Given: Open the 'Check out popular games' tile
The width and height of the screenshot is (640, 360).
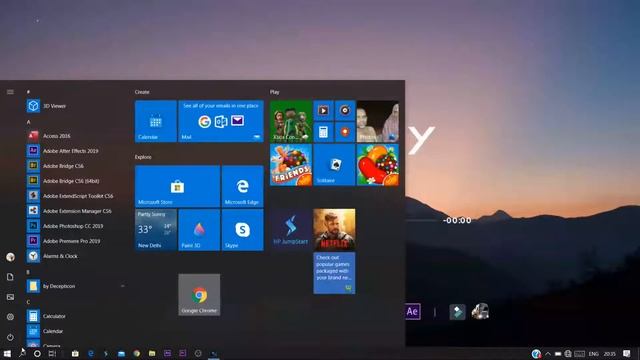Looking at the screenshot, I should click(334, 273).
